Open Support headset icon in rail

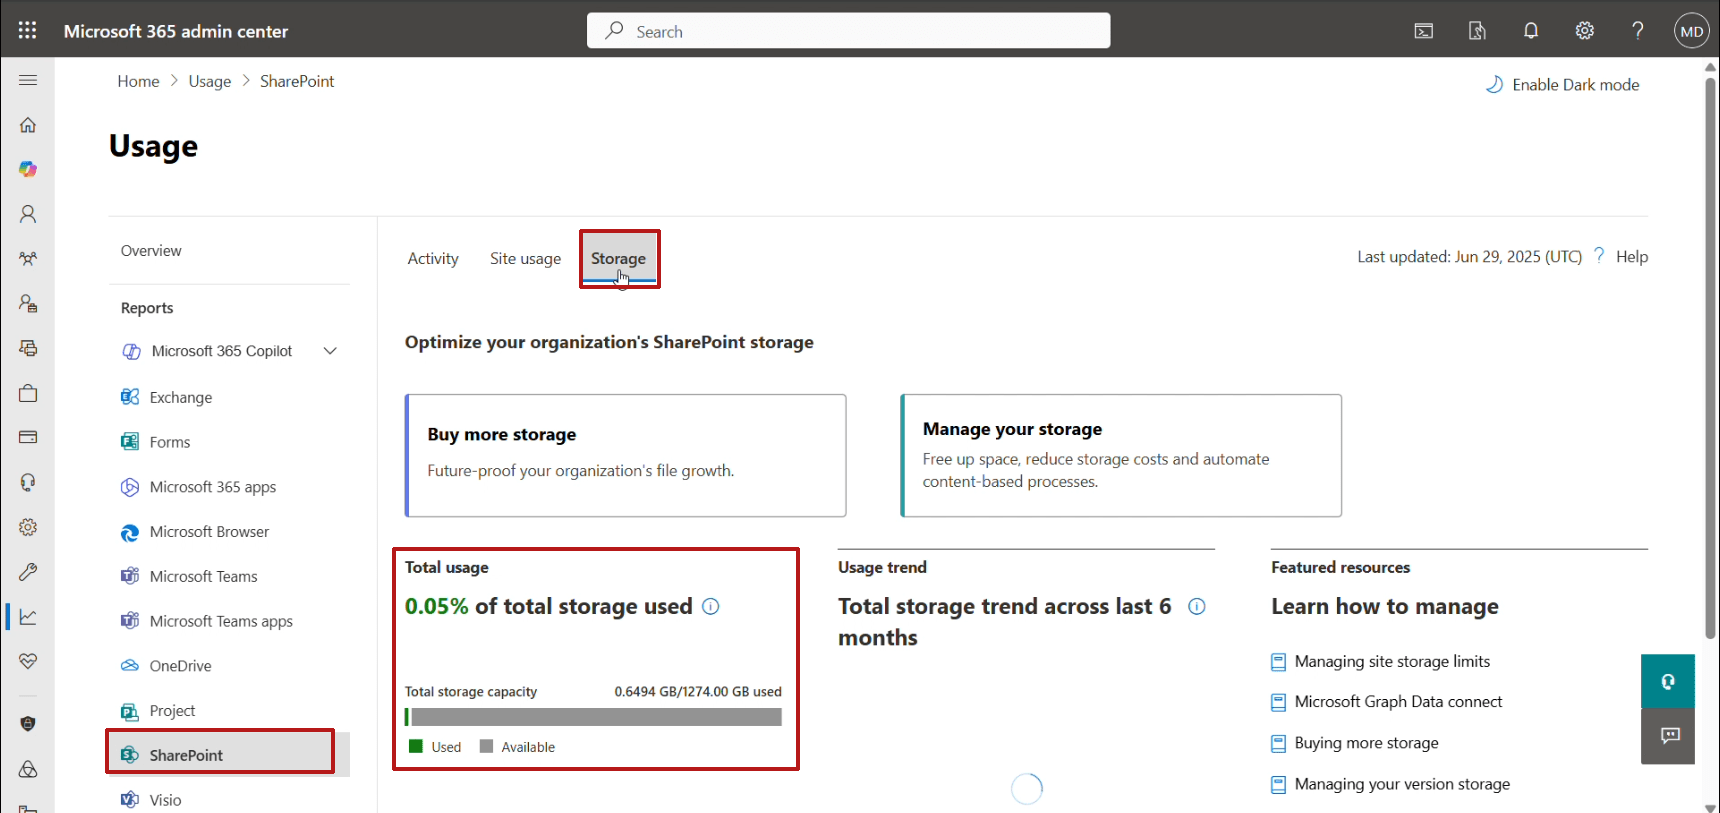point(28,482)
